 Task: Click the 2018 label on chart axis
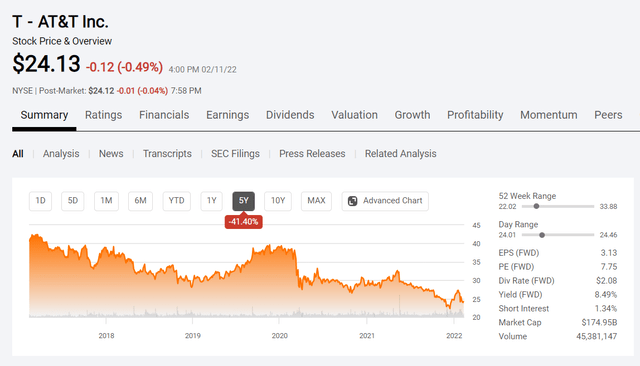pos(106,336)
